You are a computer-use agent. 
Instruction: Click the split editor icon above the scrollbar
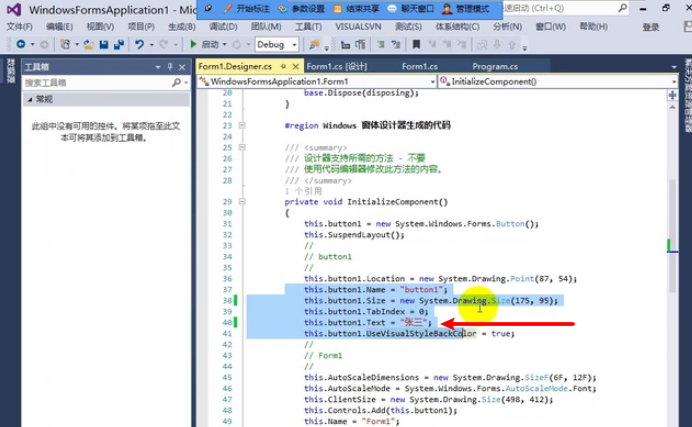[672, 95]
